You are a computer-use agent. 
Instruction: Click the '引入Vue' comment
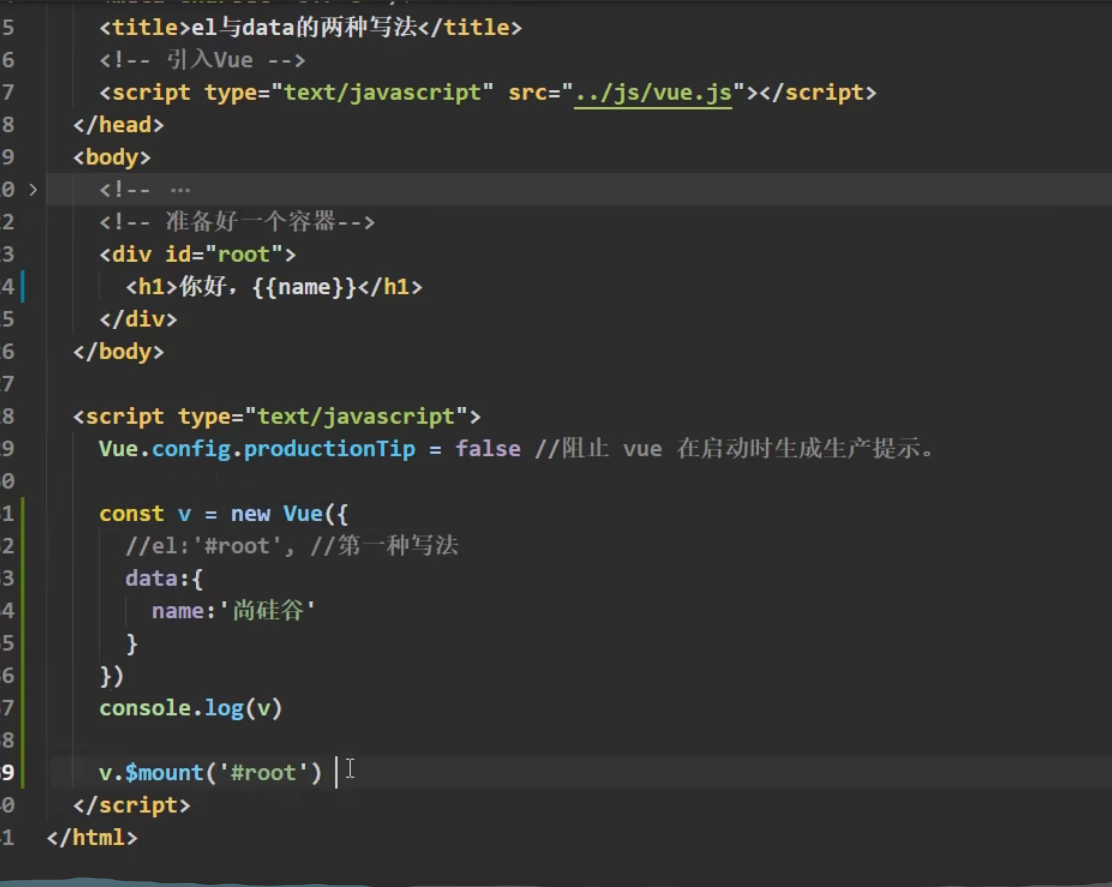pyautogui.click(x=202, y=60)
